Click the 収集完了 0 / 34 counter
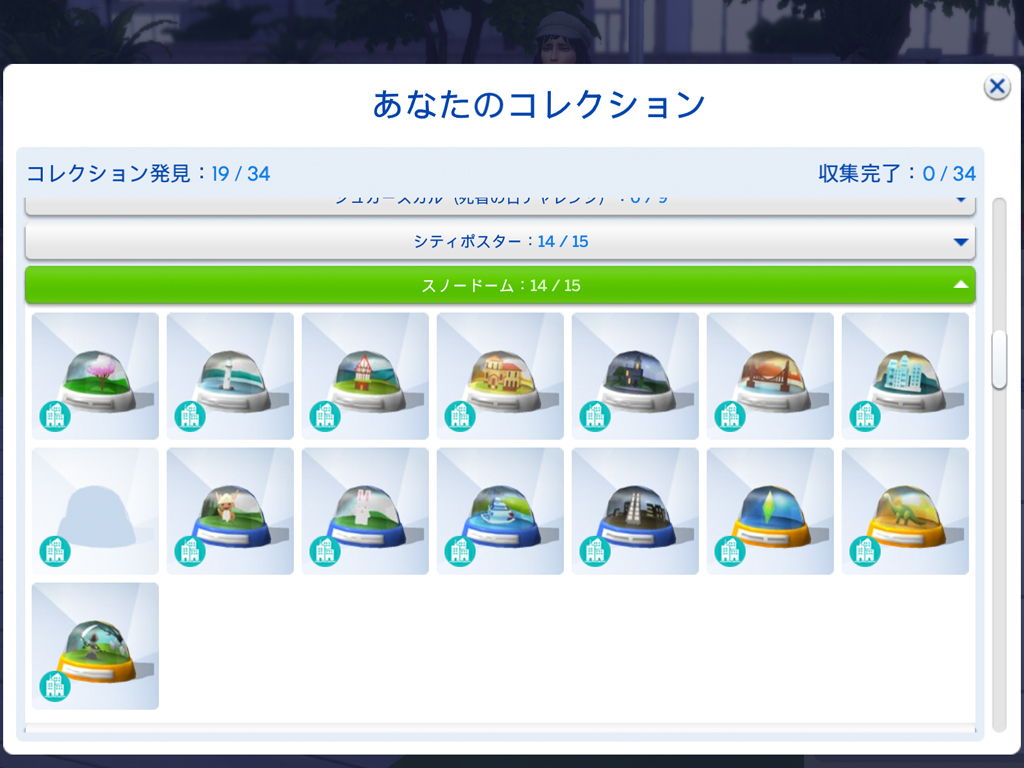1024x768 pixels. (x=897, y=174)
